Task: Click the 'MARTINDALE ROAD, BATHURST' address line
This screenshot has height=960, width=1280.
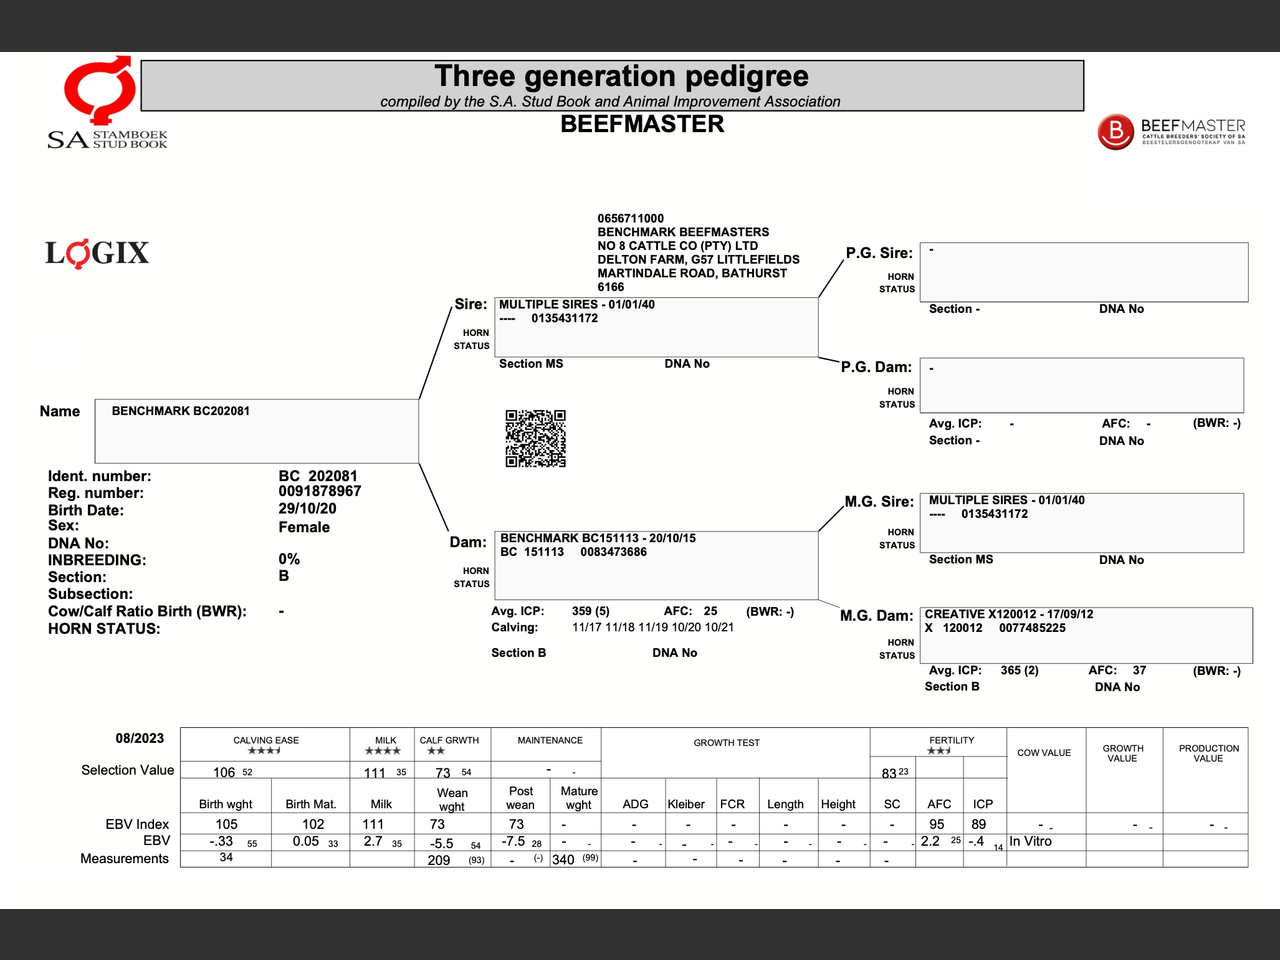Action: [x=692, y=273]
